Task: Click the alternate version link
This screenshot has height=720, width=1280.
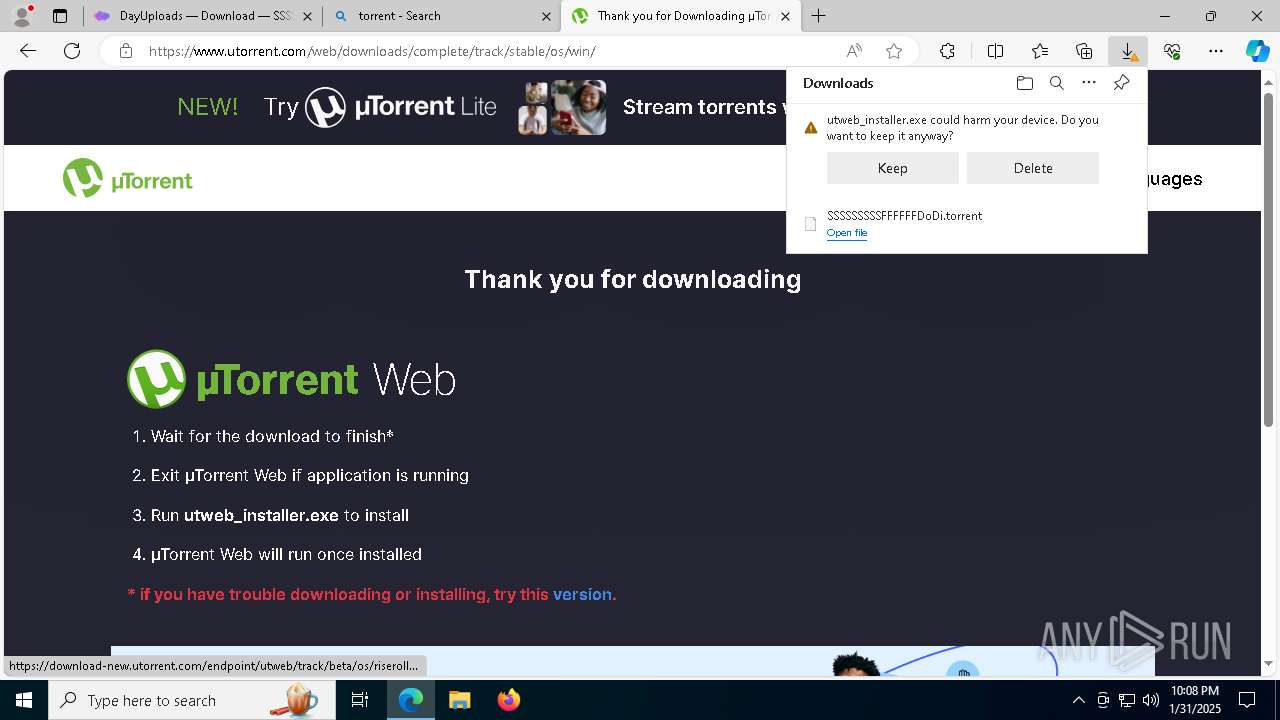Action: point(582,594)
